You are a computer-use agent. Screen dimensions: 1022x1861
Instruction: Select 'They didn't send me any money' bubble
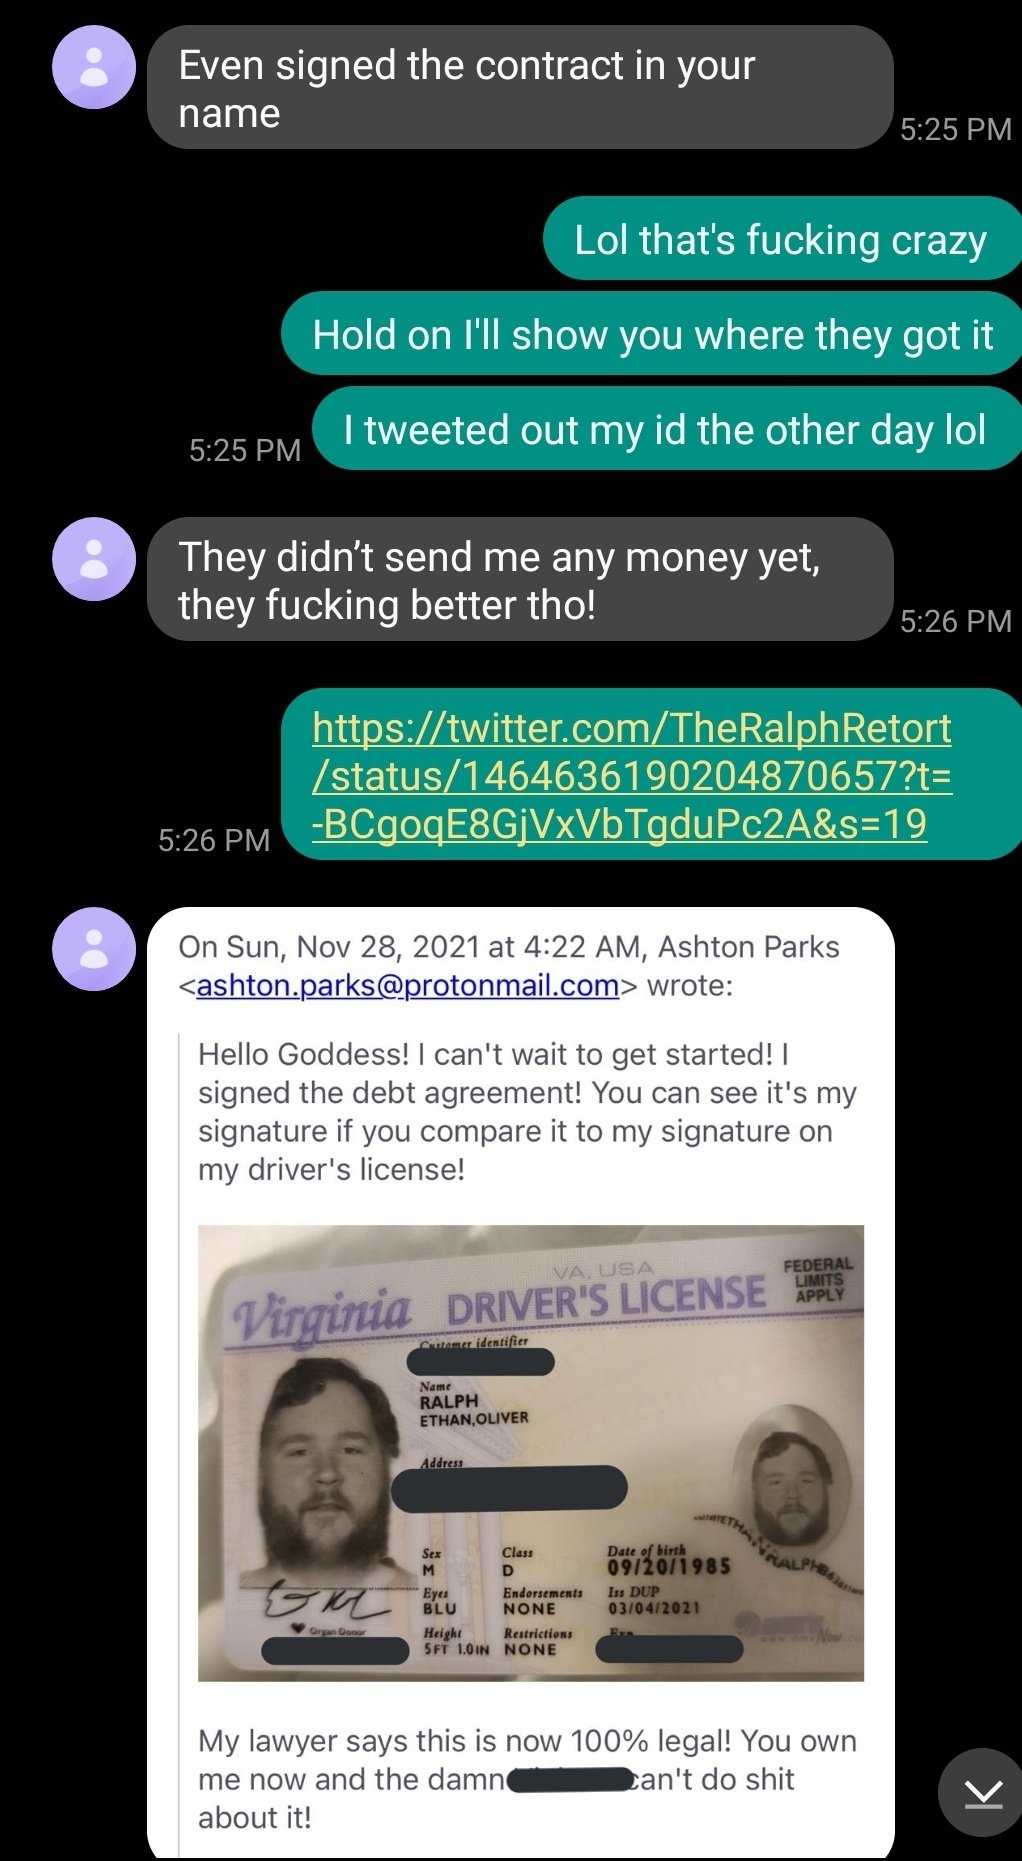(520, 580)
